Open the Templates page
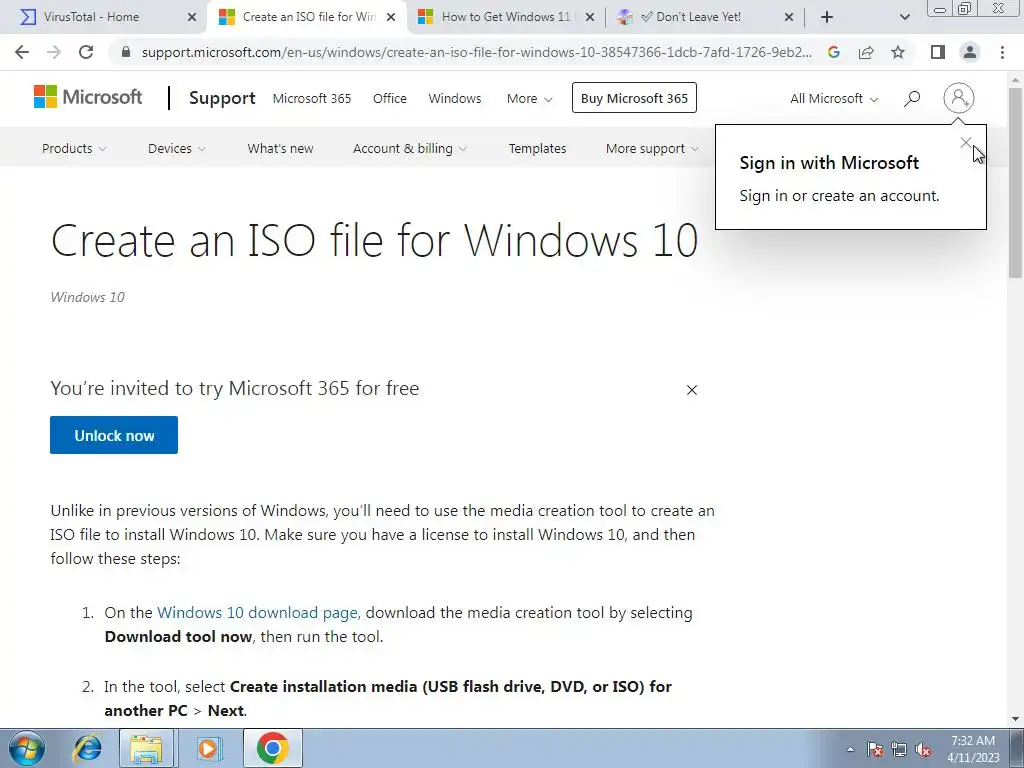Viewport: 1024px width, 768px height. (x=537, y=148)
